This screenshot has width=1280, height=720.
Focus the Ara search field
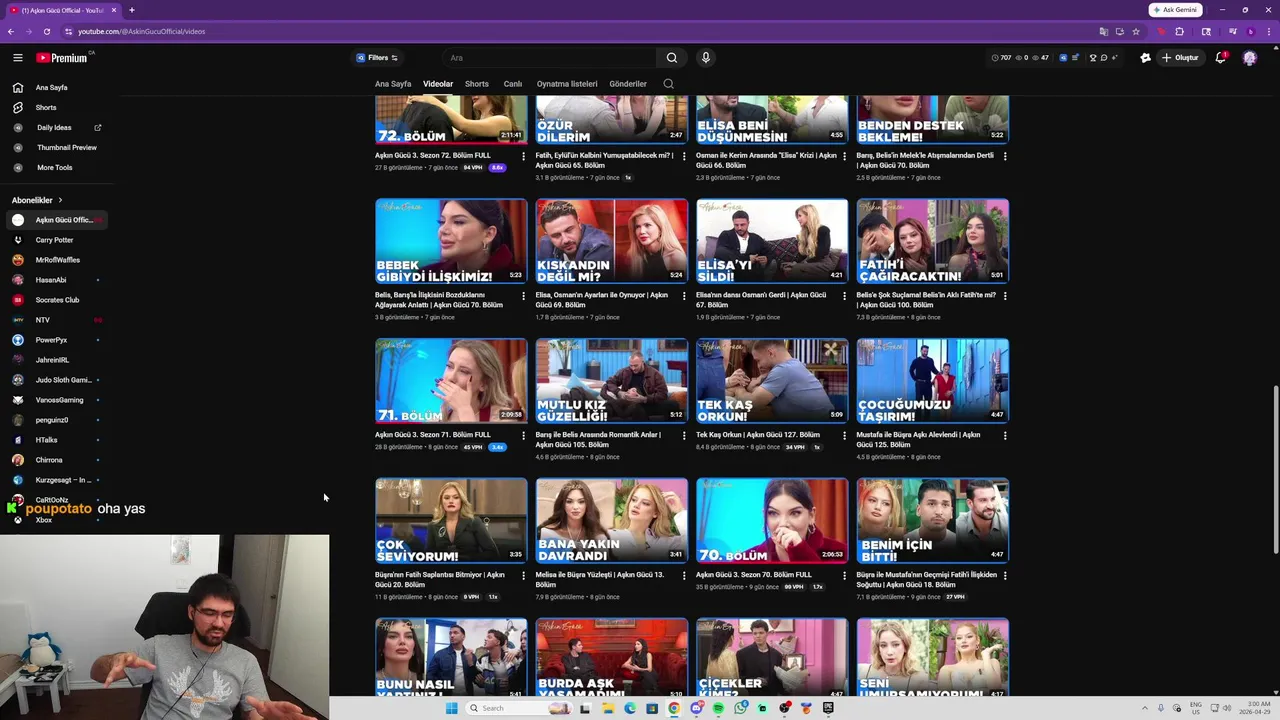click(548, 58)
